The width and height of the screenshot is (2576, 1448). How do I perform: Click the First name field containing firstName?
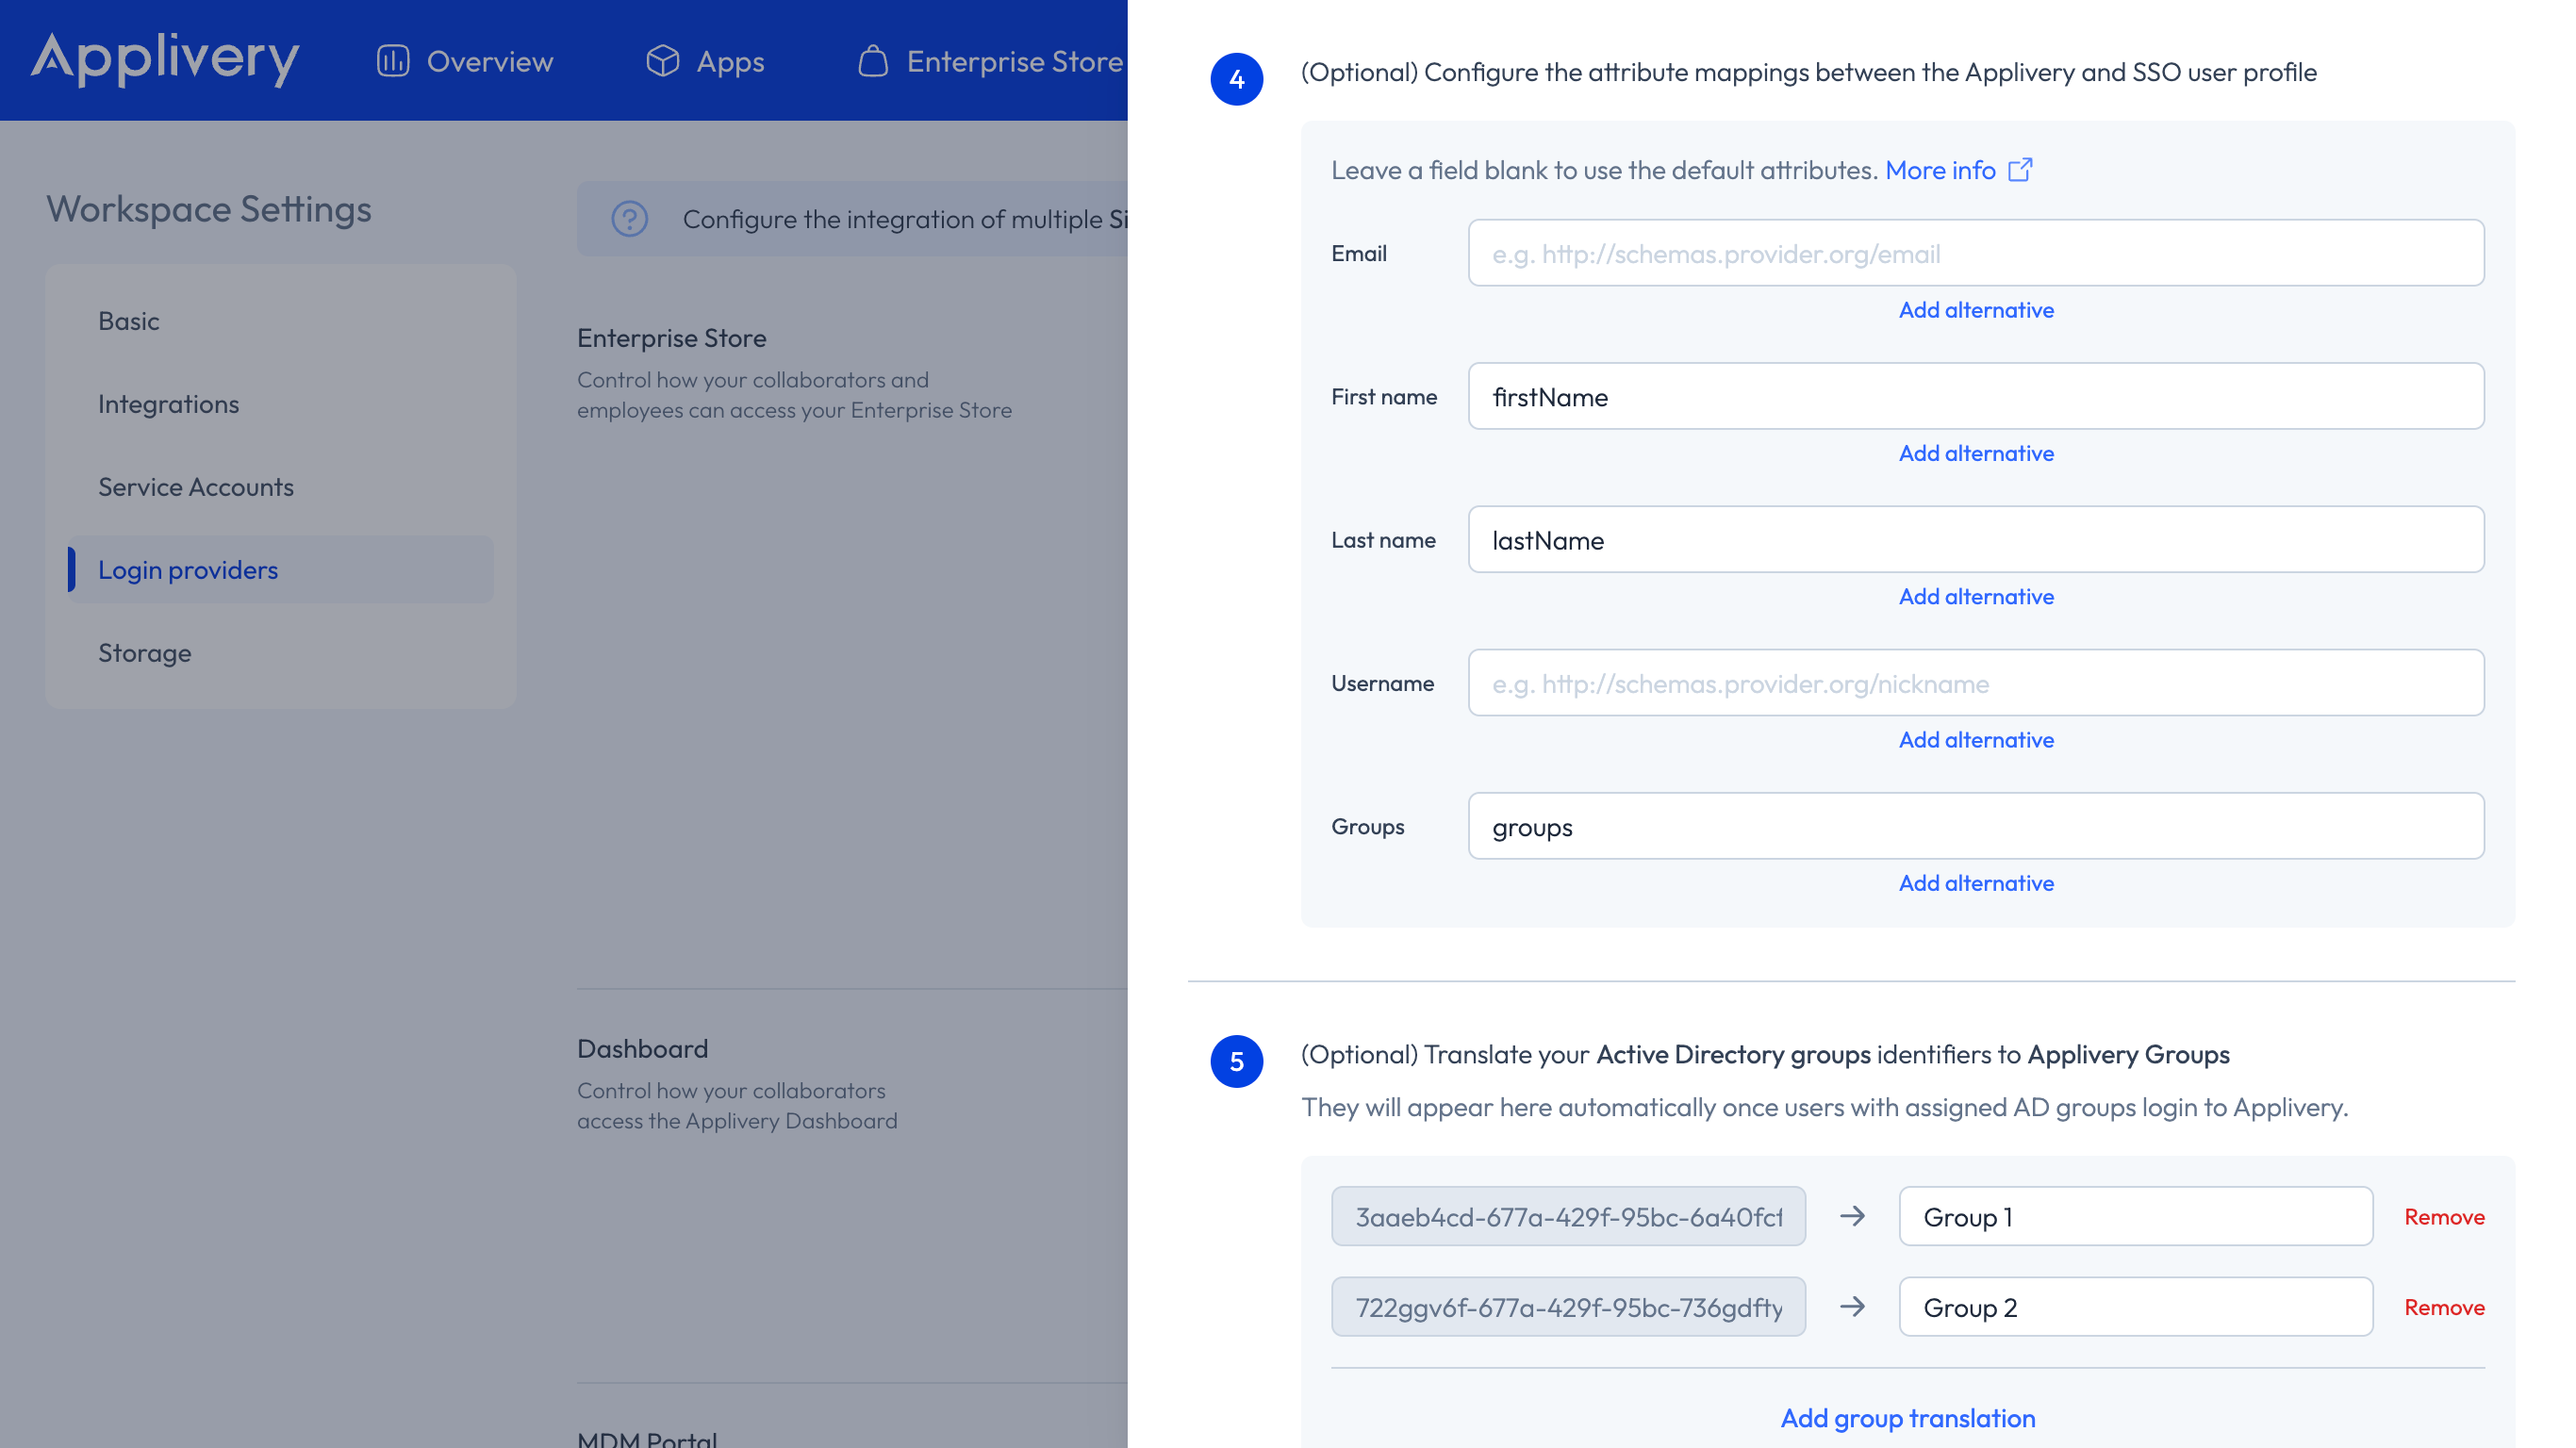click(1976, 397)
